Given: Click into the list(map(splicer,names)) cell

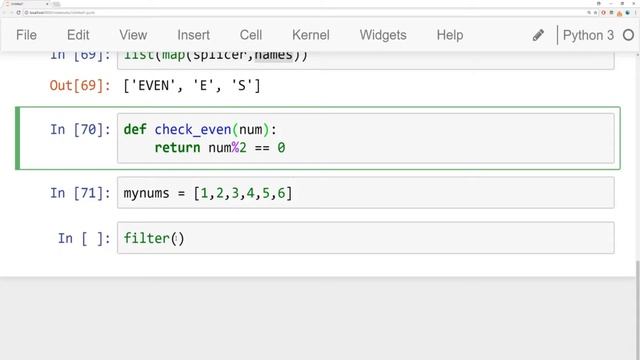Looking at the screenshot, I should (x=366, y=60).
